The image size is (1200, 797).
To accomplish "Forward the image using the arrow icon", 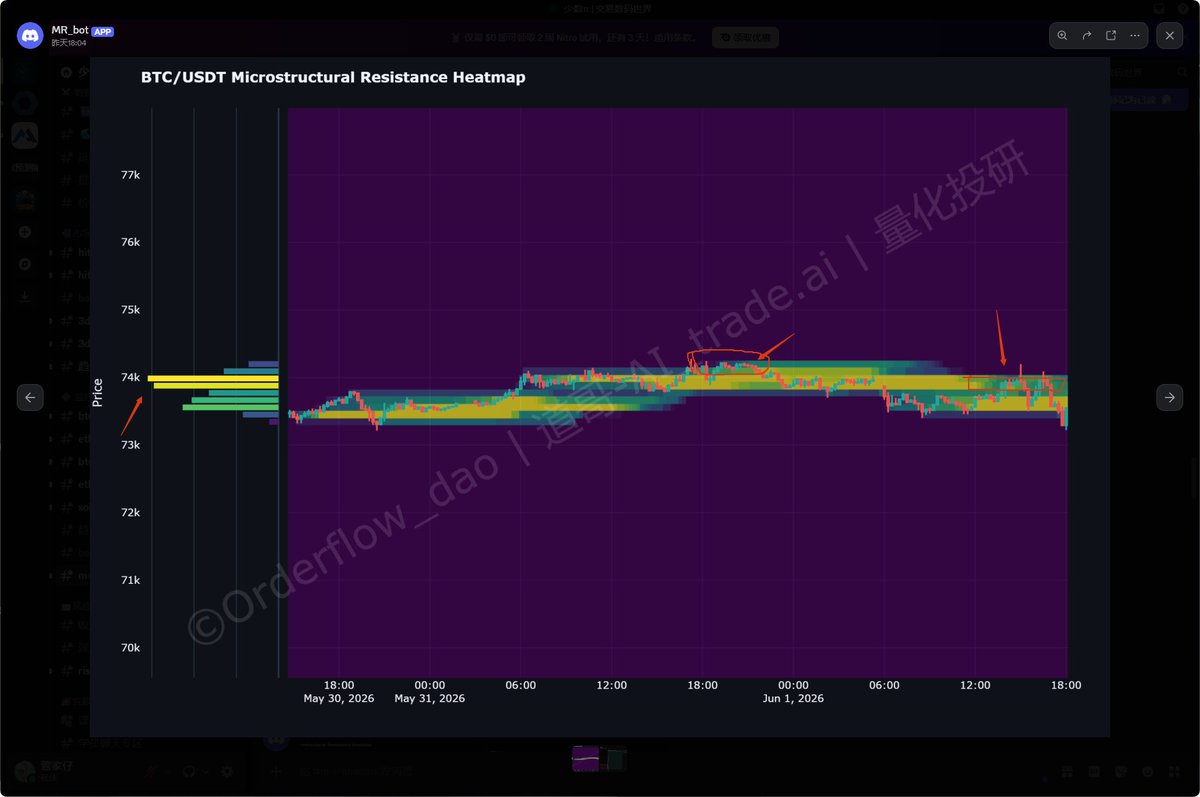I will click(1087, 35).
